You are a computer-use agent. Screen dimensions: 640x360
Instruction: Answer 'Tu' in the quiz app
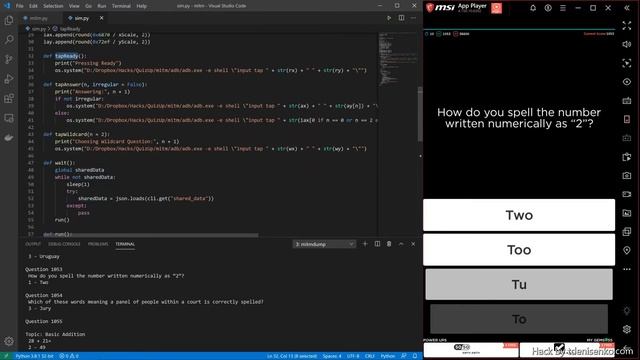[519, 284]
